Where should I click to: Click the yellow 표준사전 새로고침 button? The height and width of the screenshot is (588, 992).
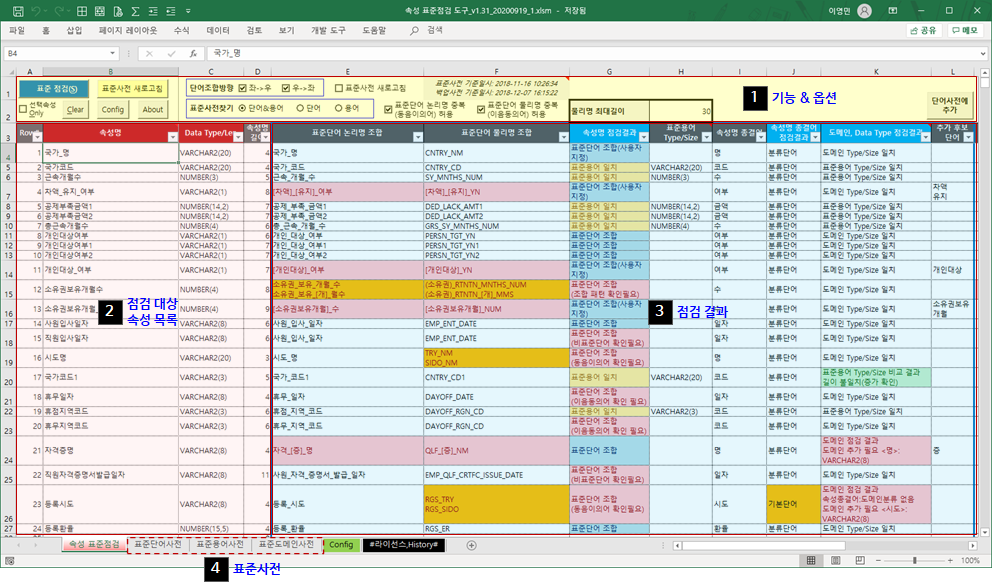[x=133, y=89]
